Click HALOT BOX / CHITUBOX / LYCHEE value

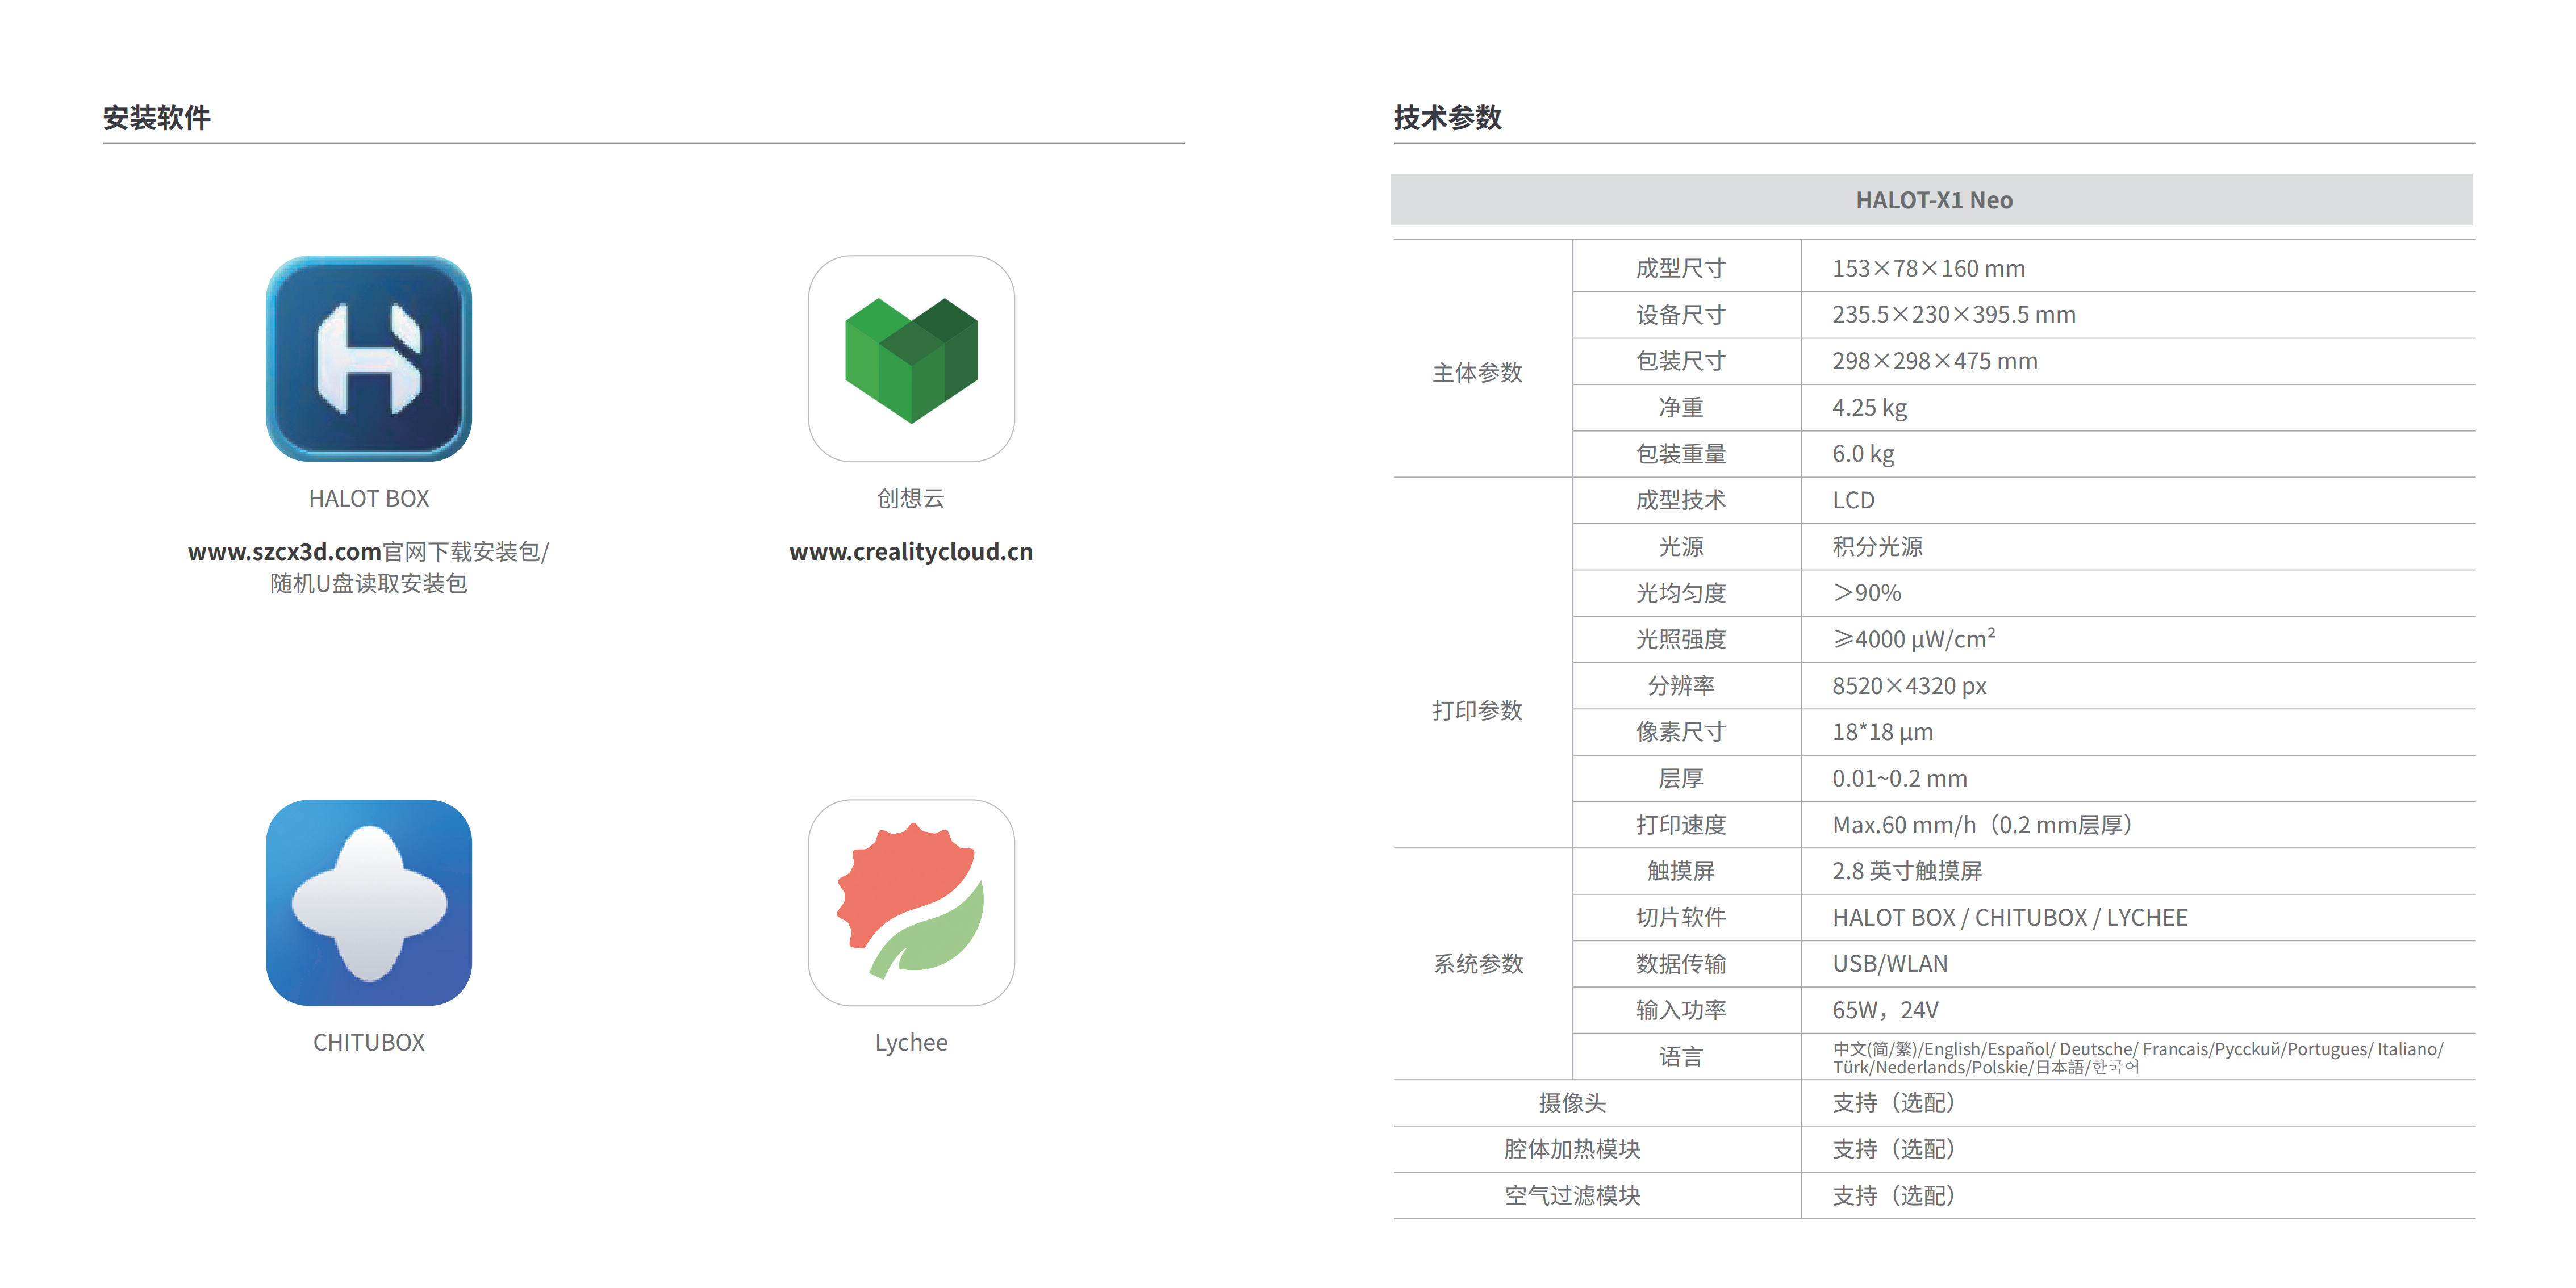click(x=2010, y=917)
